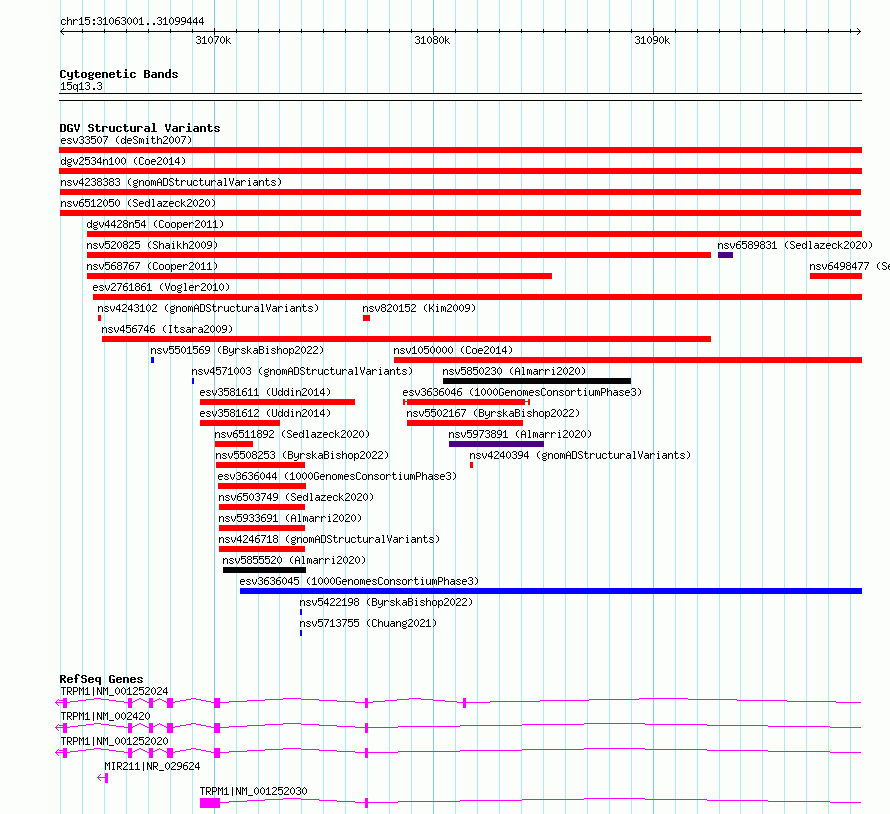Click the DGV Structural Variants track title
The width and height of the screenshot is (890, 814).
pyautogui.click(x=140, y=128)
